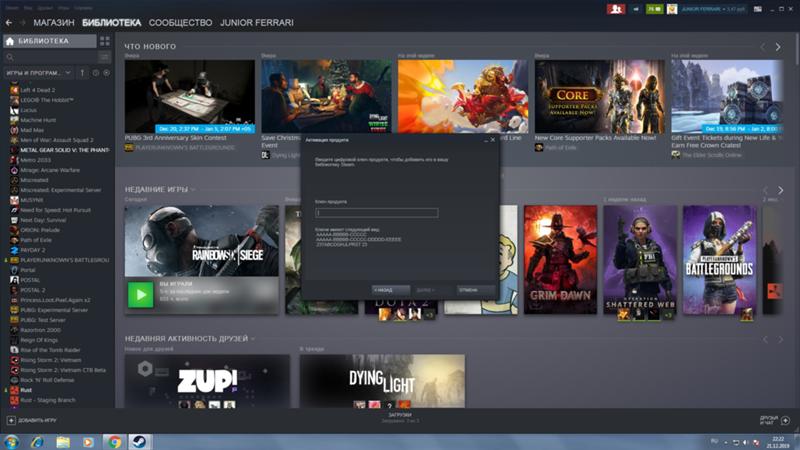Click the product key input field

[377, 213]
